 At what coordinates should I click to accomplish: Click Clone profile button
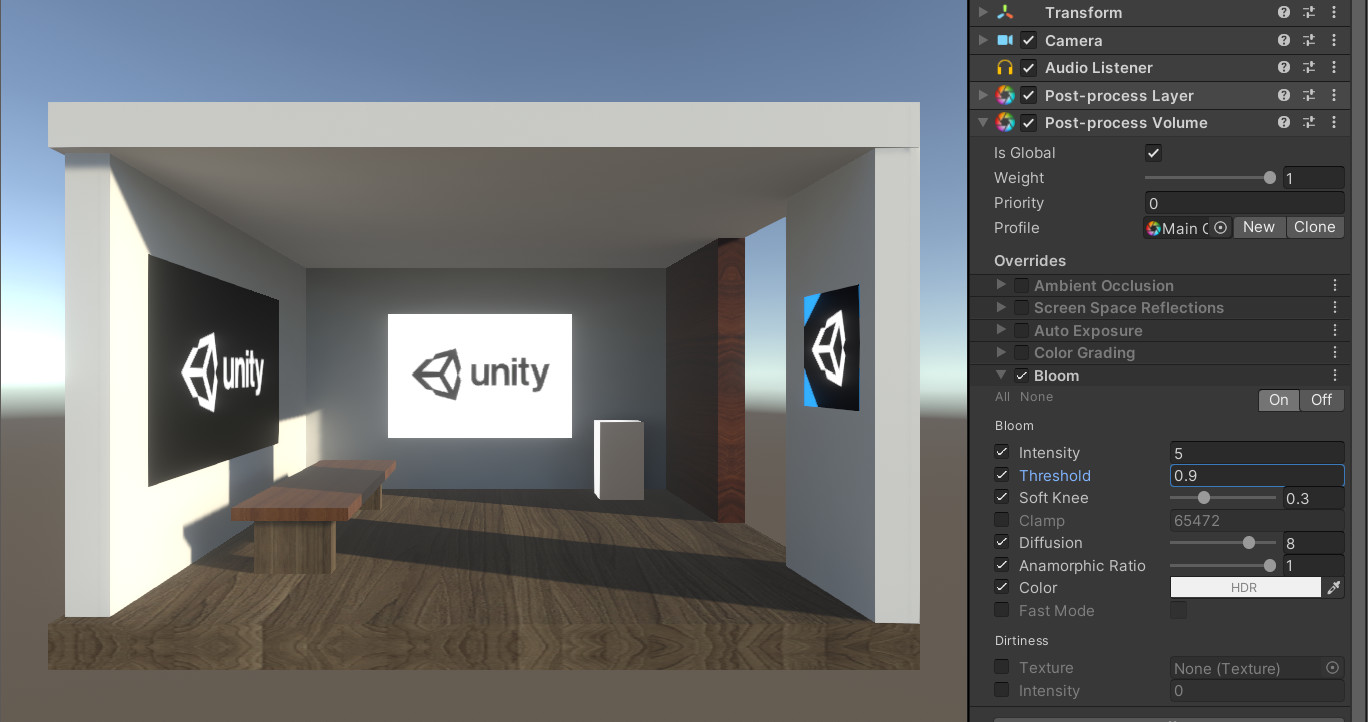[x=1314, y=227]
